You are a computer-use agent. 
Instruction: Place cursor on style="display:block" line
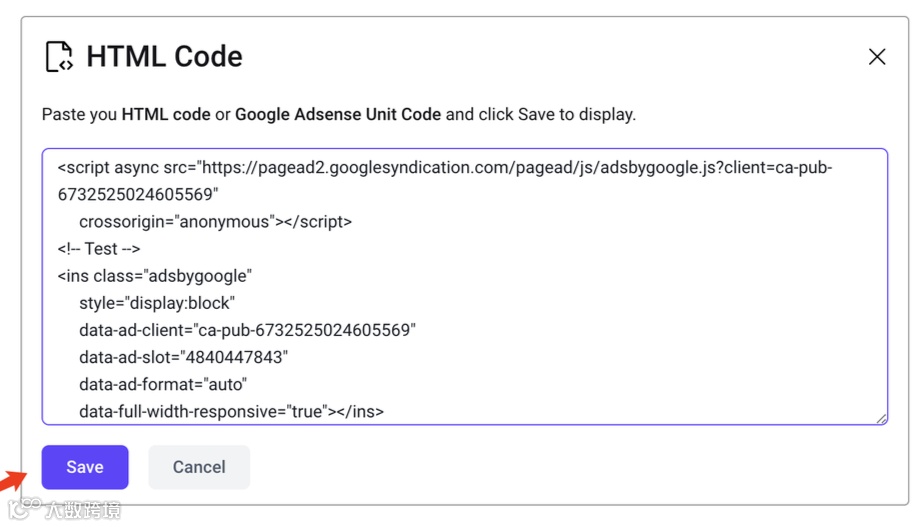[157, 303]
